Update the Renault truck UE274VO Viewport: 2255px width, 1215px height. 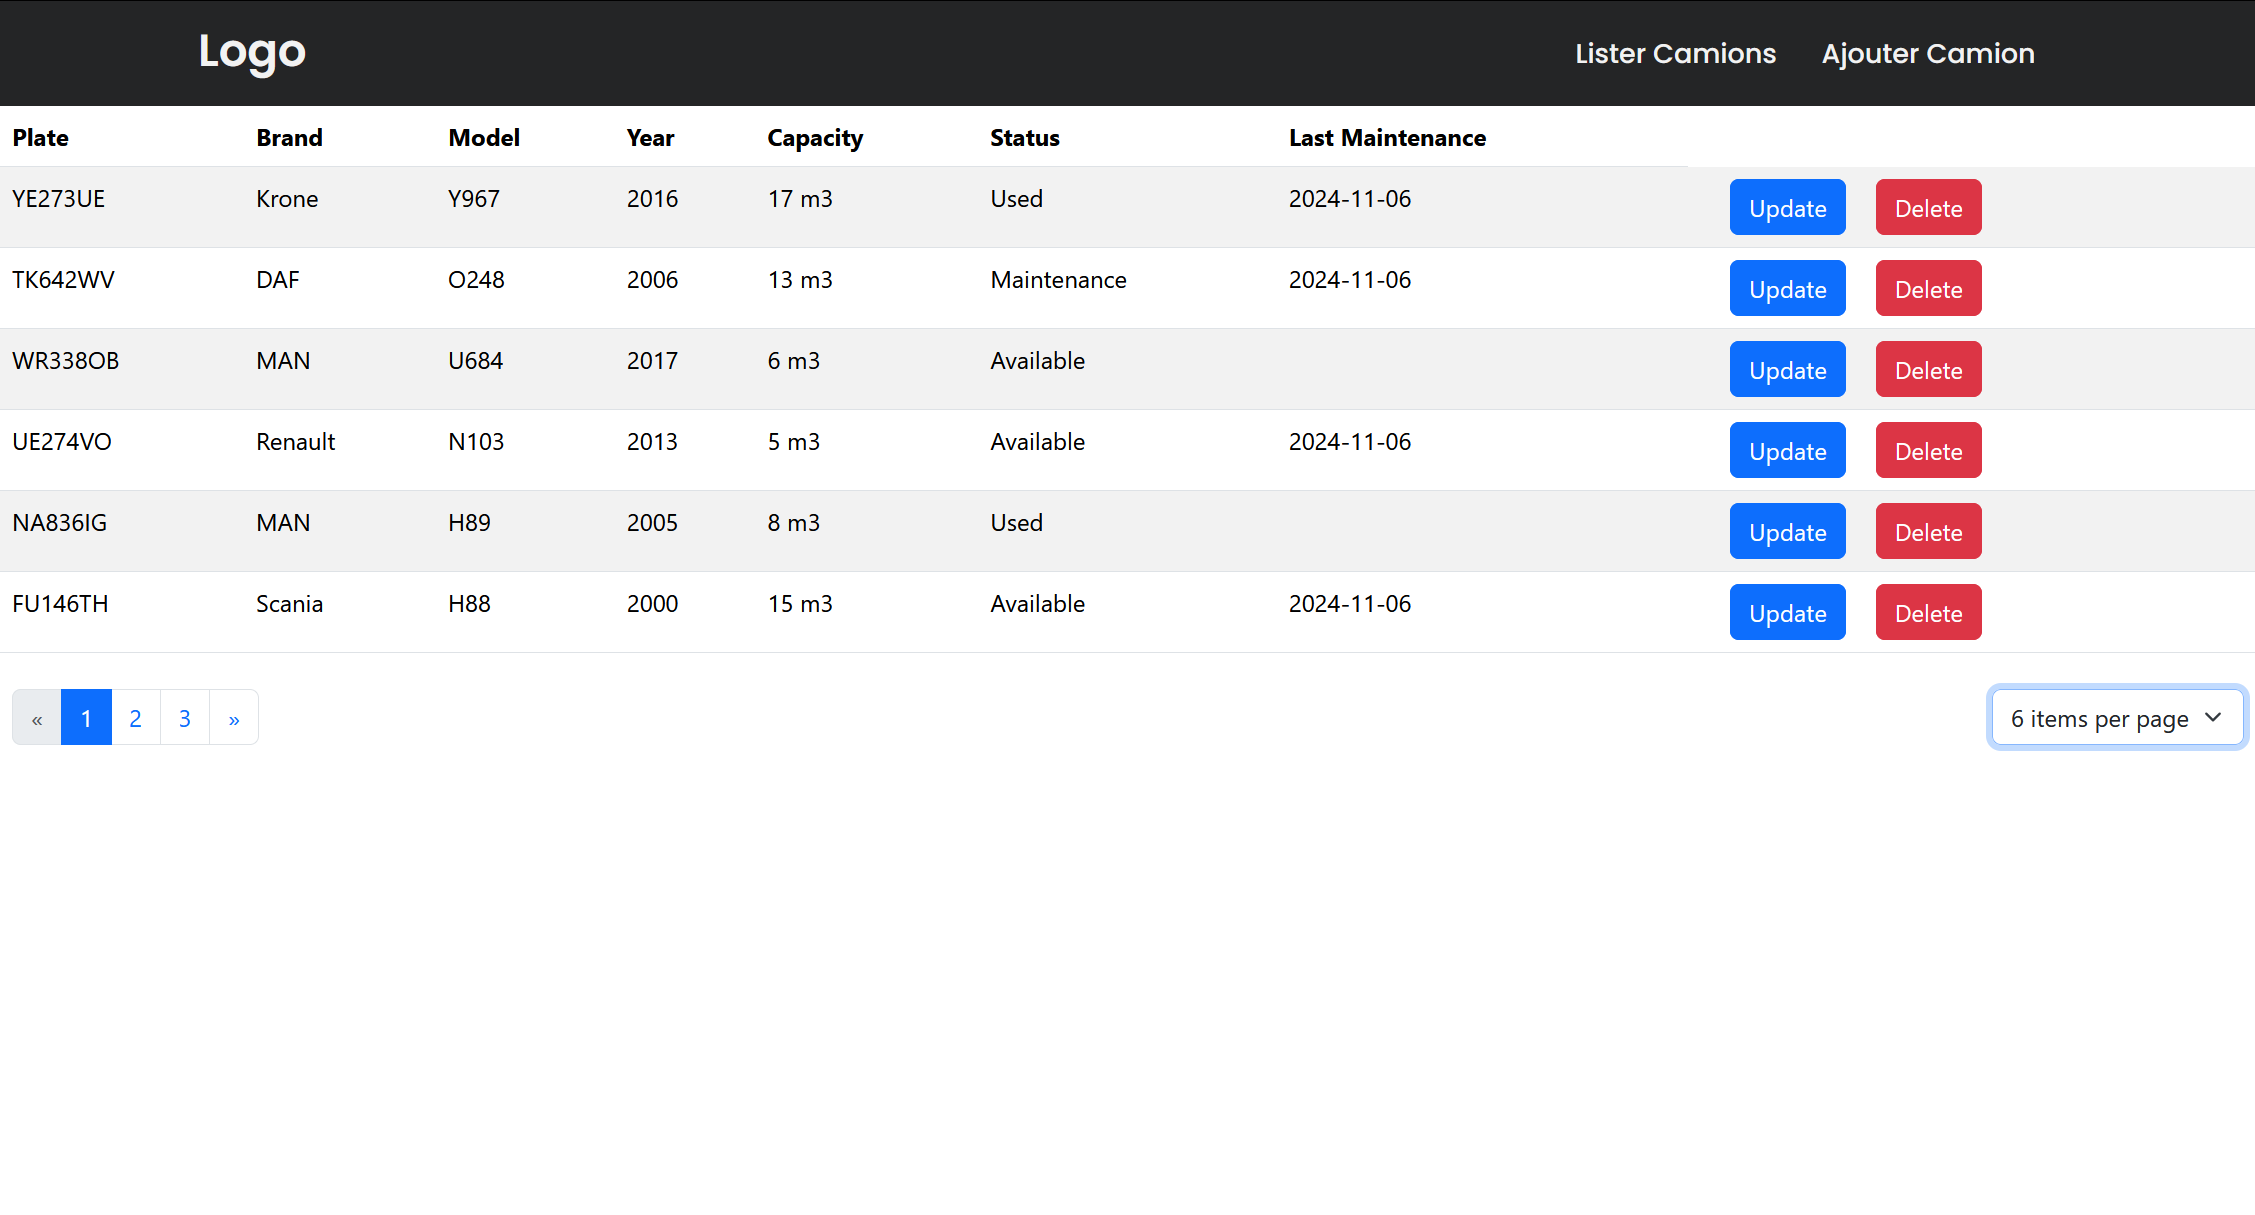tap(1787, 451)
